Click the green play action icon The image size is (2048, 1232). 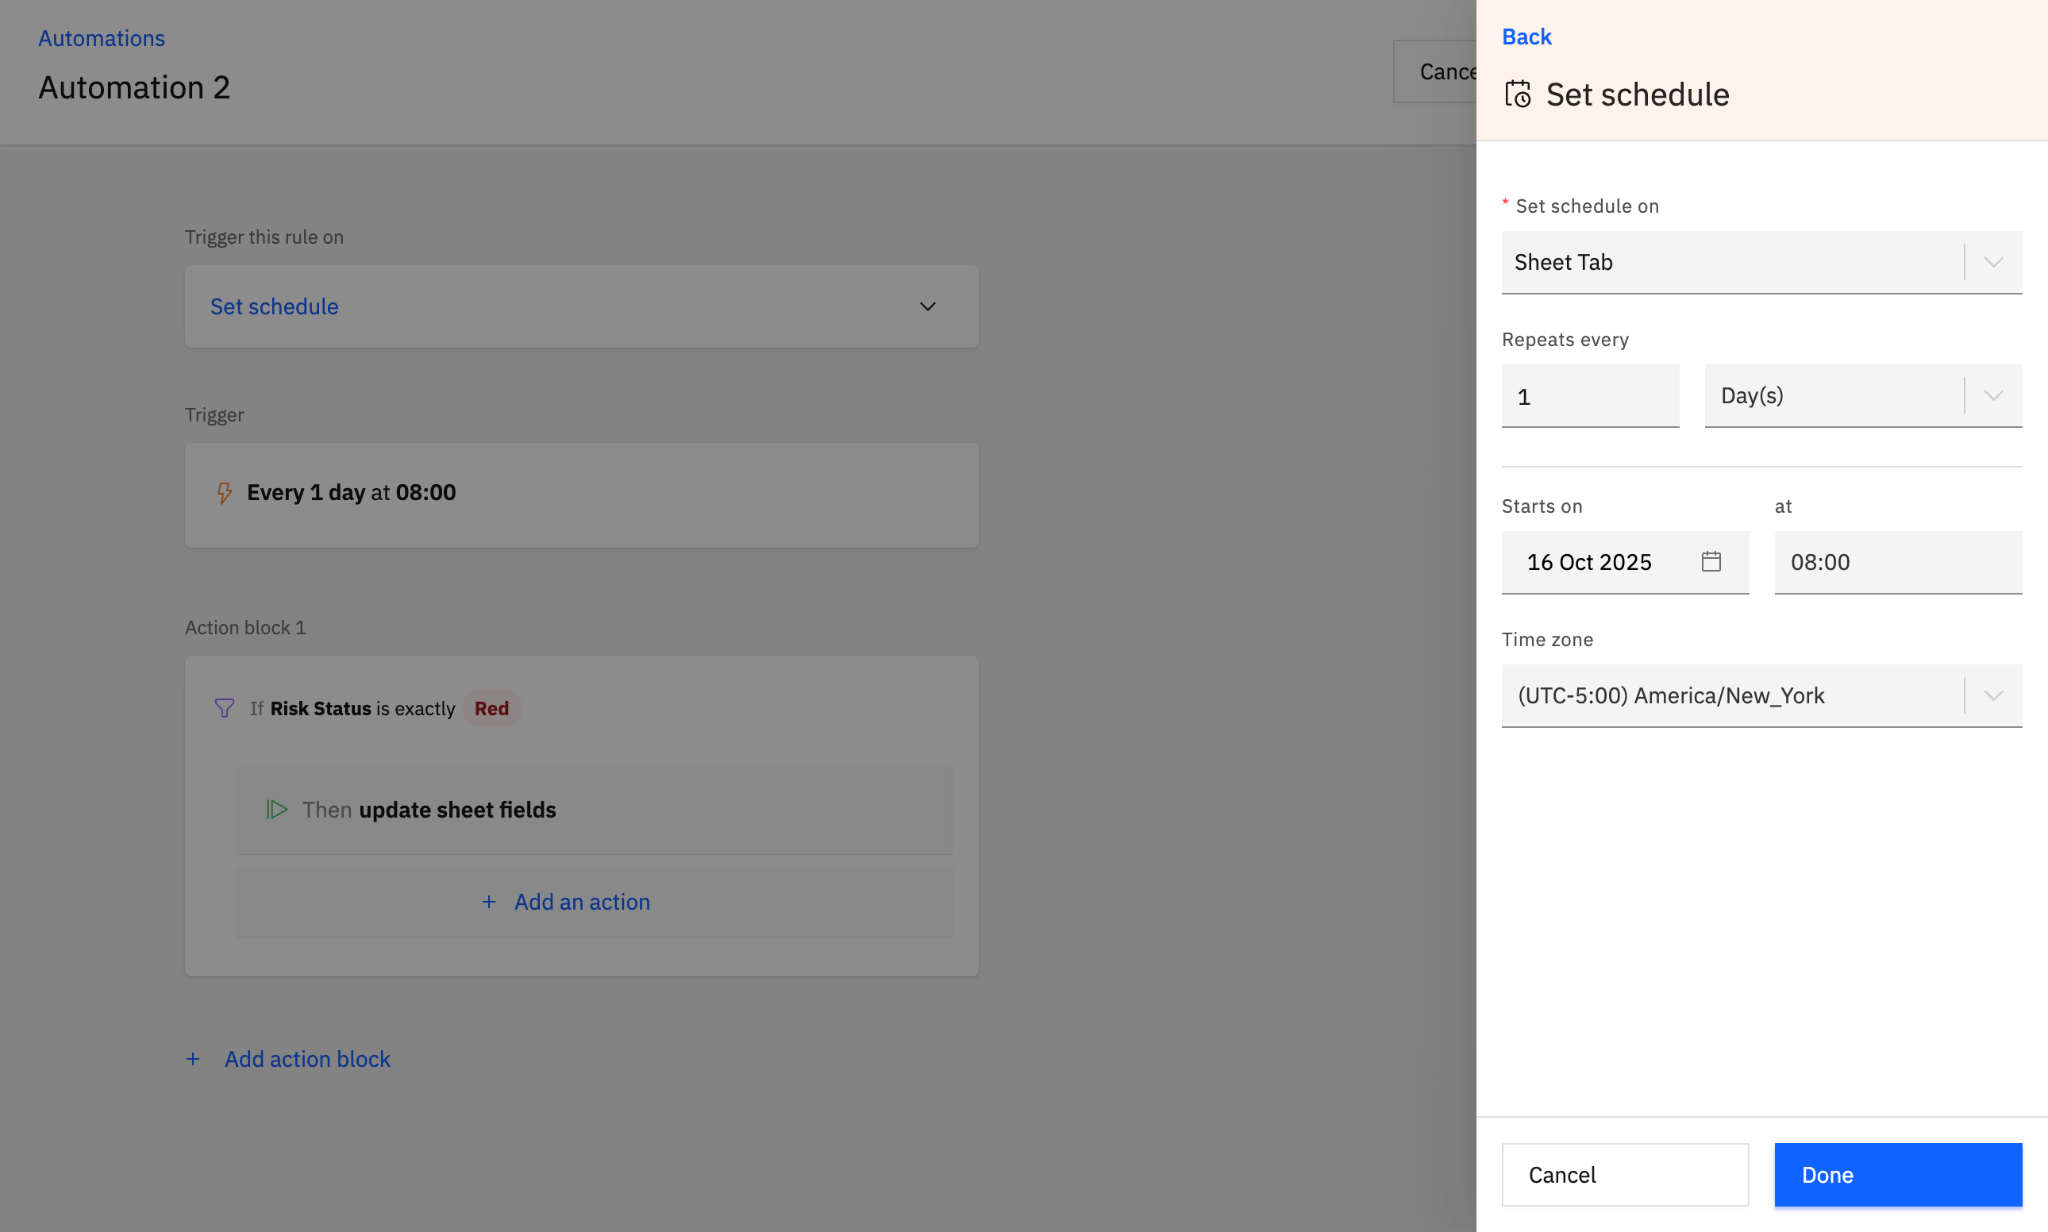[277, 809]
